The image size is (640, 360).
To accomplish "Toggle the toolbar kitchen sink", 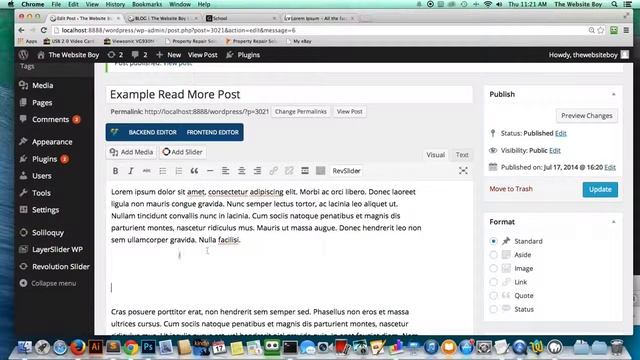I will tap(320, 171).
